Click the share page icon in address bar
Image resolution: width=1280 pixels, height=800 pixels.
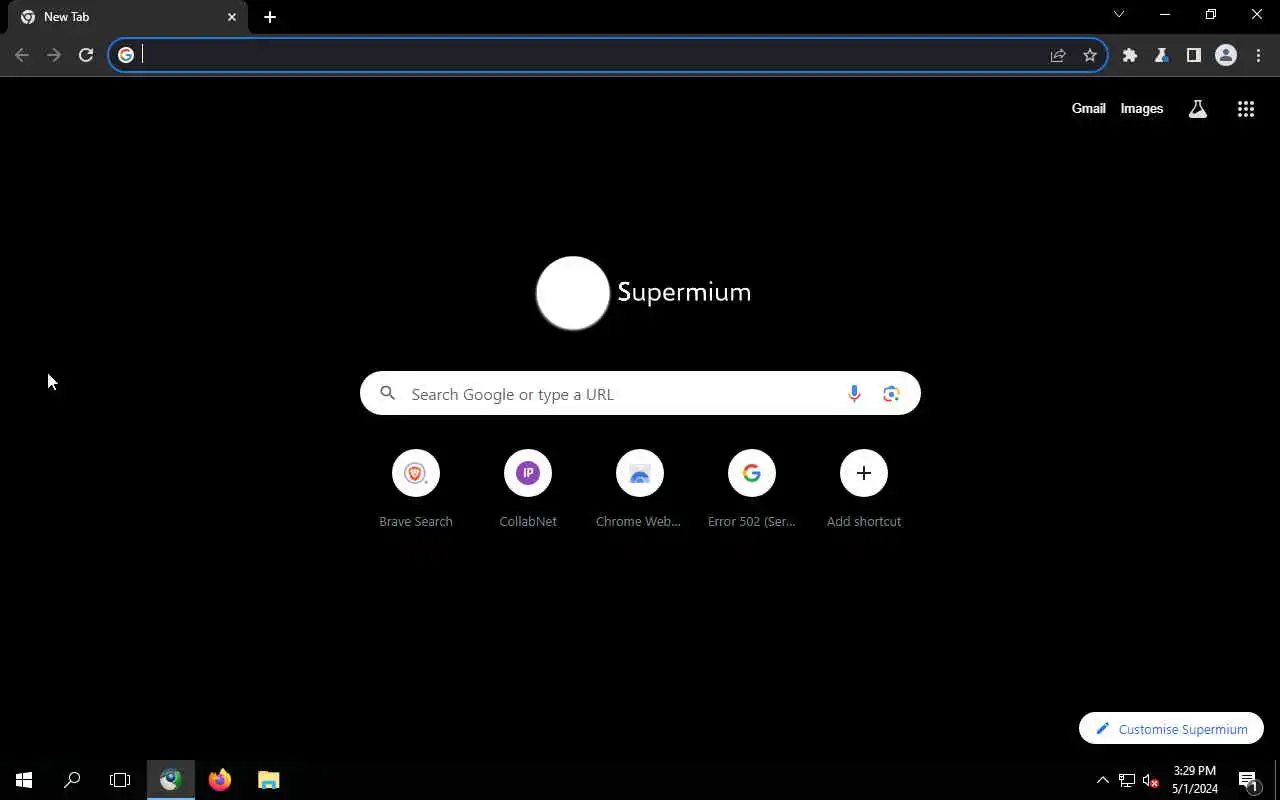pos(1058,55)
